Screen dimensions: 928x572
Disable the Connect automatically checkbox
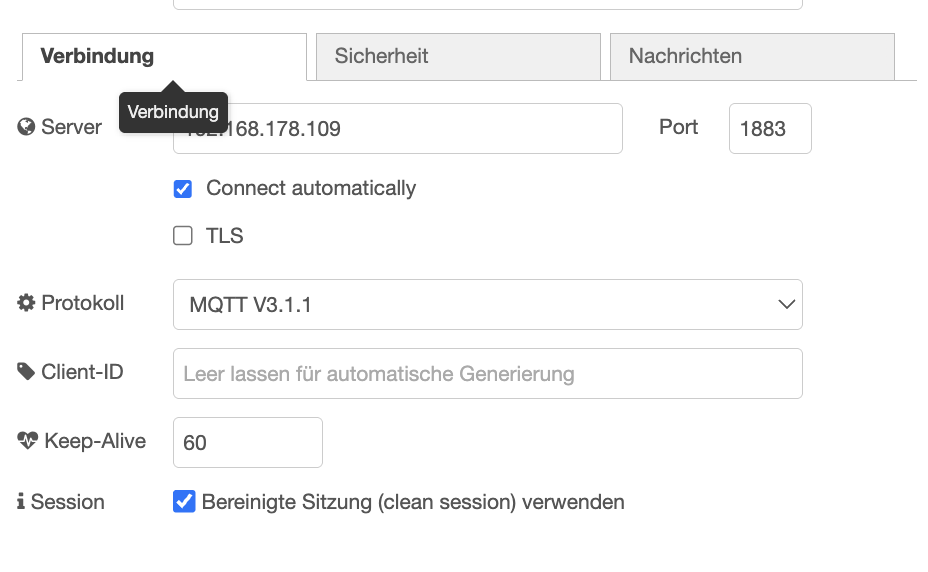click(183, 189)
